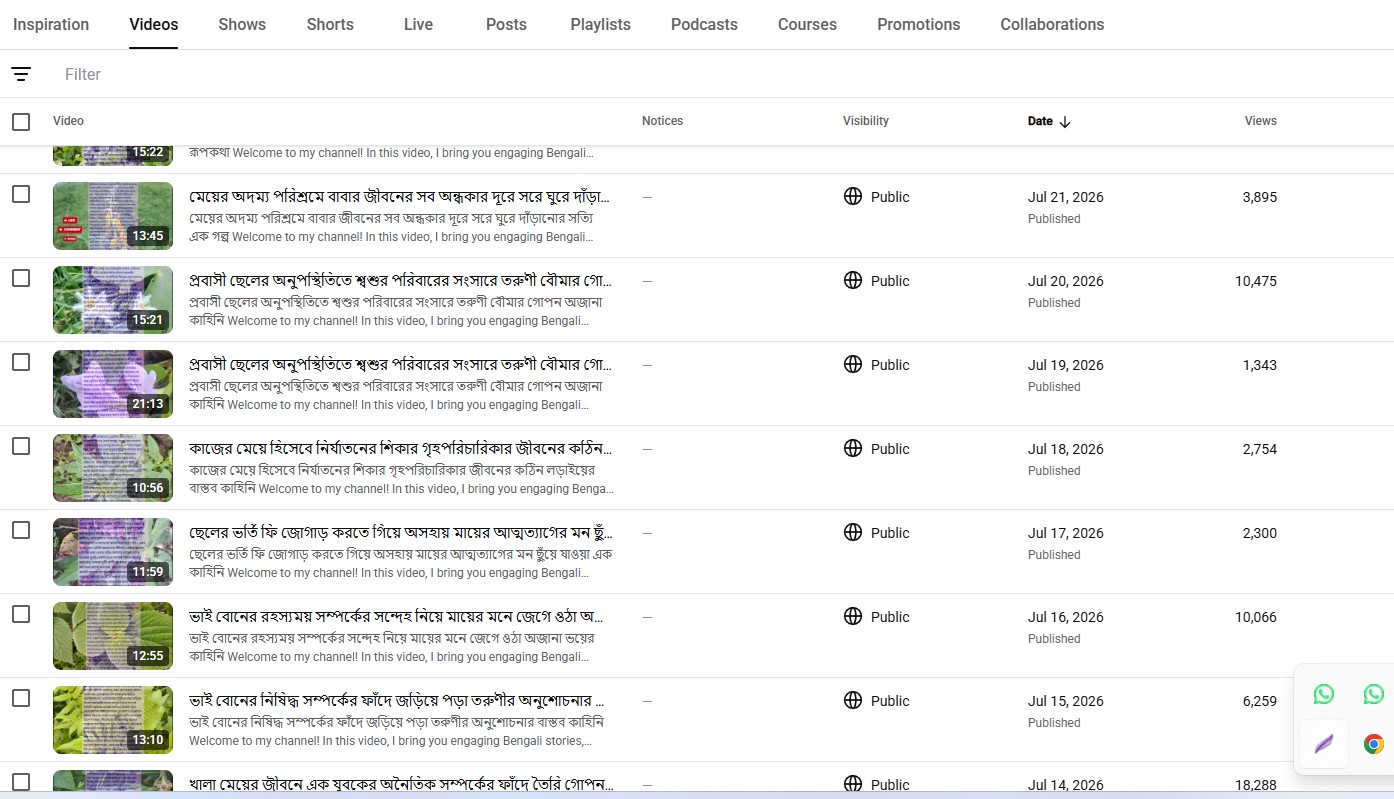The height and width of the screenshot is (799, 1394).
Task: Open the 11:59 video thumbnail
Action: [113, 552]
